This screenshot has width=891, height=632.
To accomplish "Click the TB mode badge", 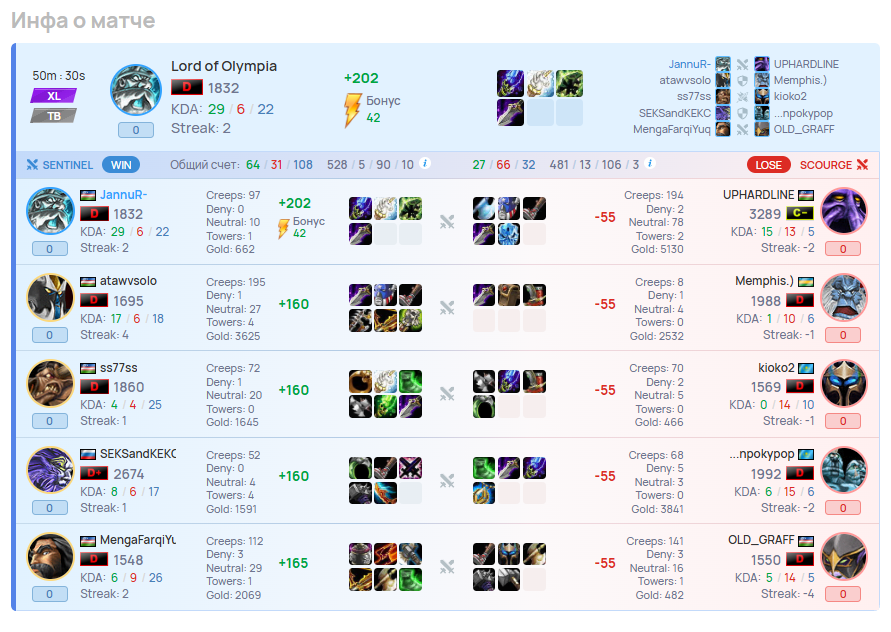I will (x=53, y=116).
